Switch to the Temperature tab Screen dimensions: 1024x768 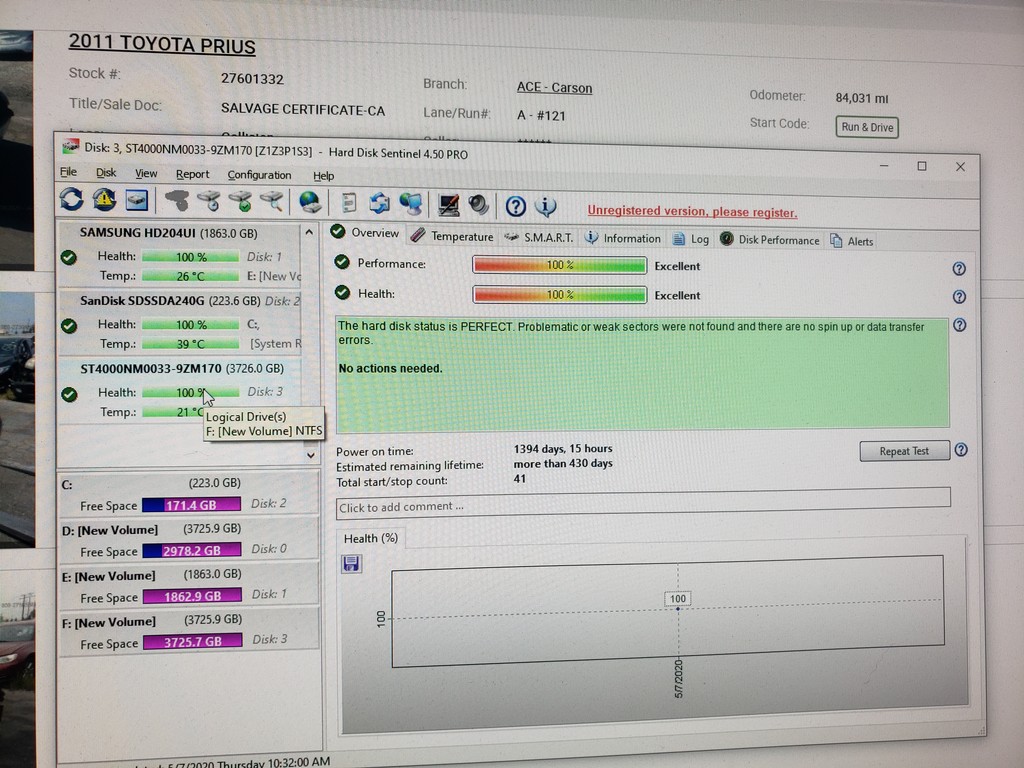[453, 236]
